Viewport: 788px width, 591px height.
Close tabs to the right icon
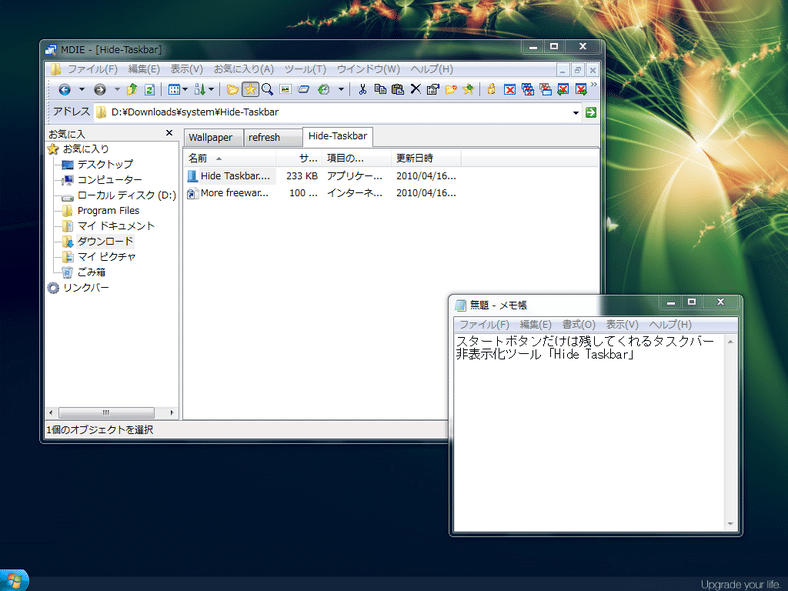[x=581, y=89]
